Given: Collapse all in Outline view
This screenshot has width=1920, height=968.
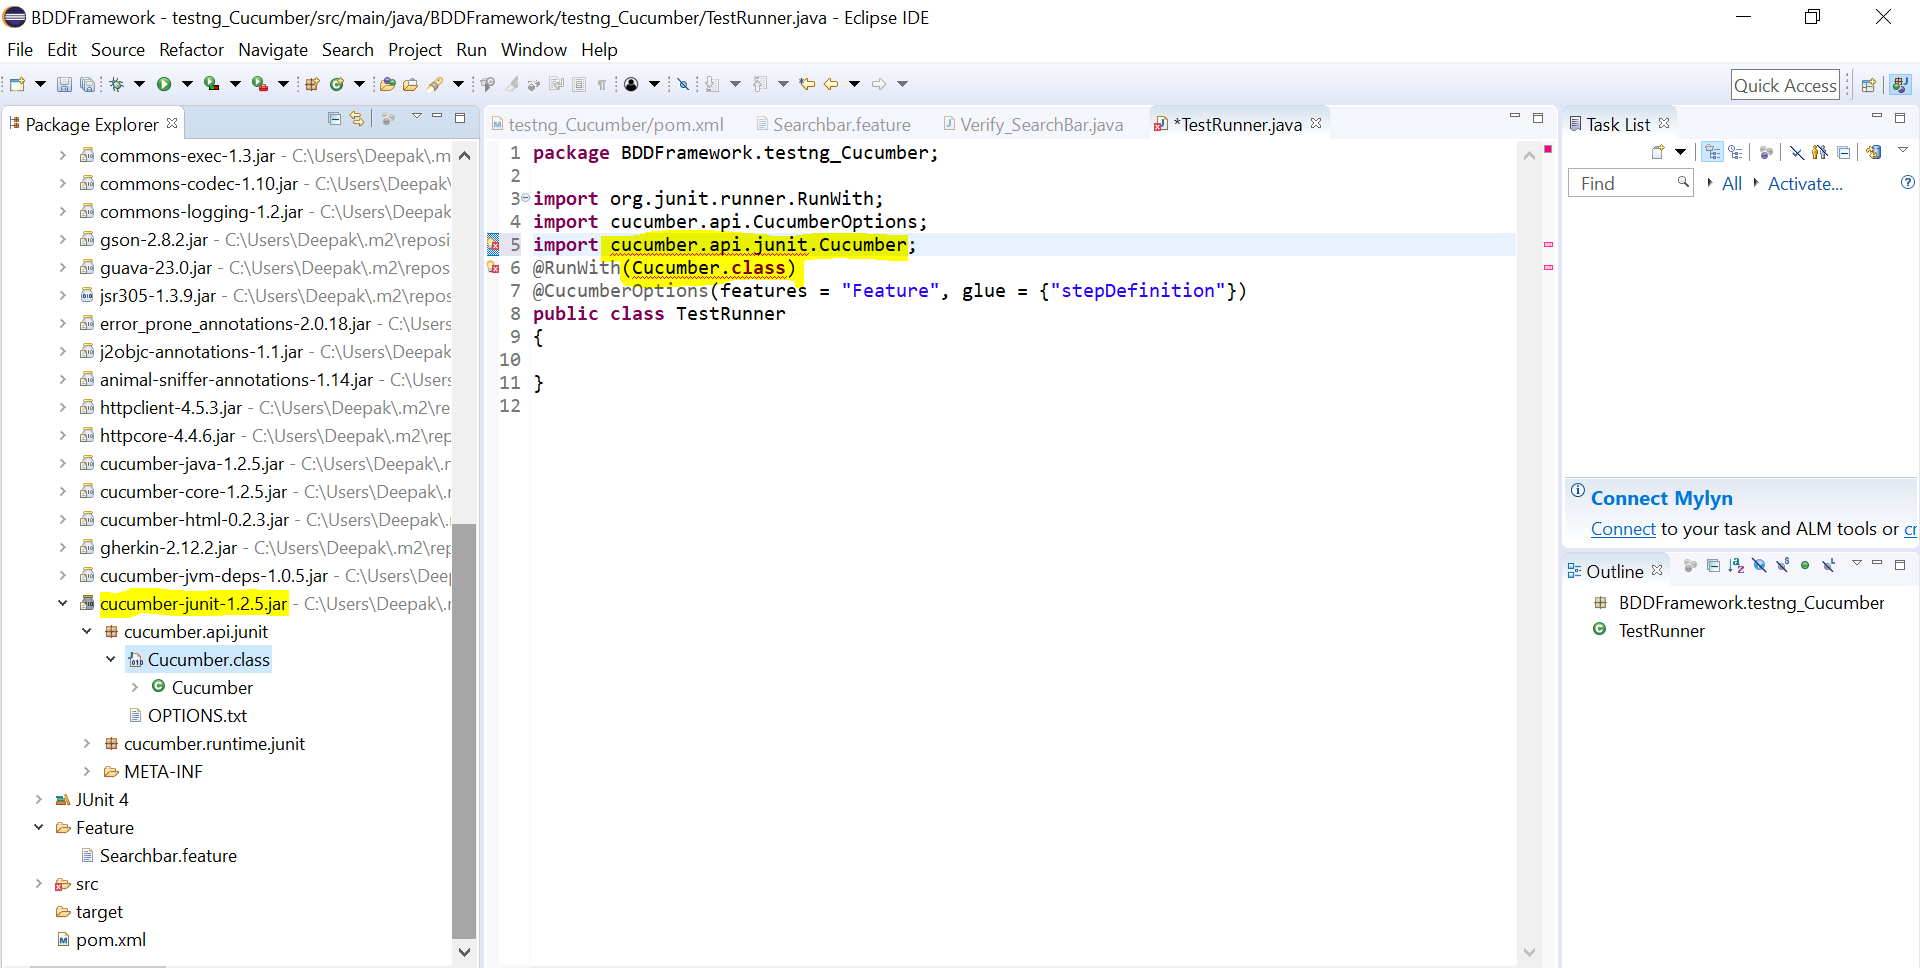Looking at the screenshot, I should [1713, 565].
